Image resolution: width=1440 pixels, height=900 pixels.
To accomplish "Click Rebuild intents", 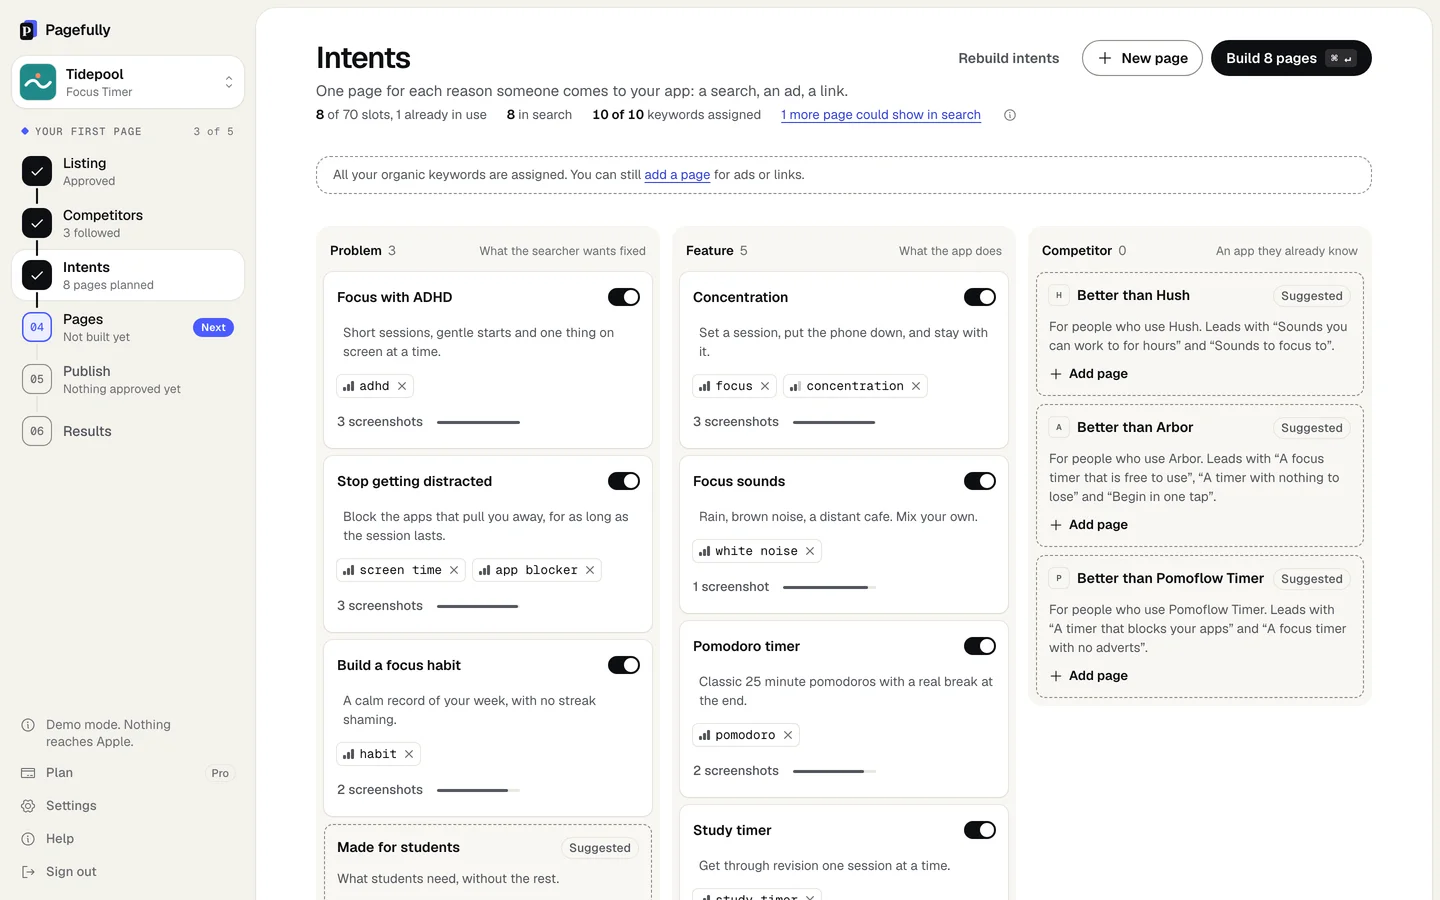I will tap(1008, 58).
